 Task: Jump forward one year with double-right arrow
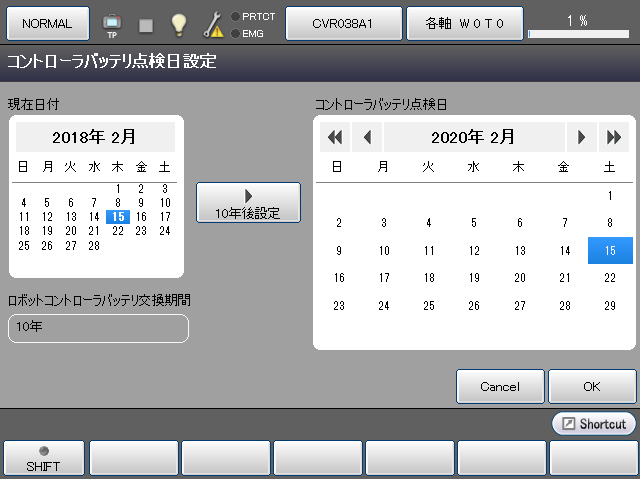tap(613, 137)
